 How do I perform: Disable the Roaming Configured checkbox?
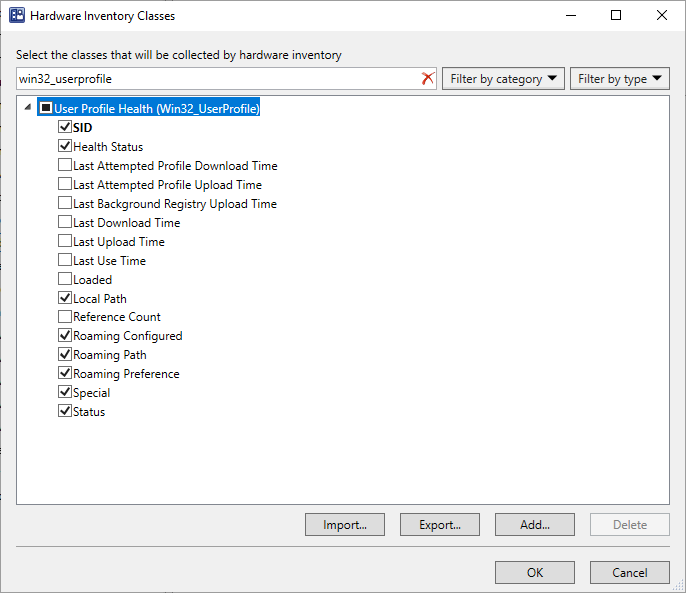[x=65, y=335]
